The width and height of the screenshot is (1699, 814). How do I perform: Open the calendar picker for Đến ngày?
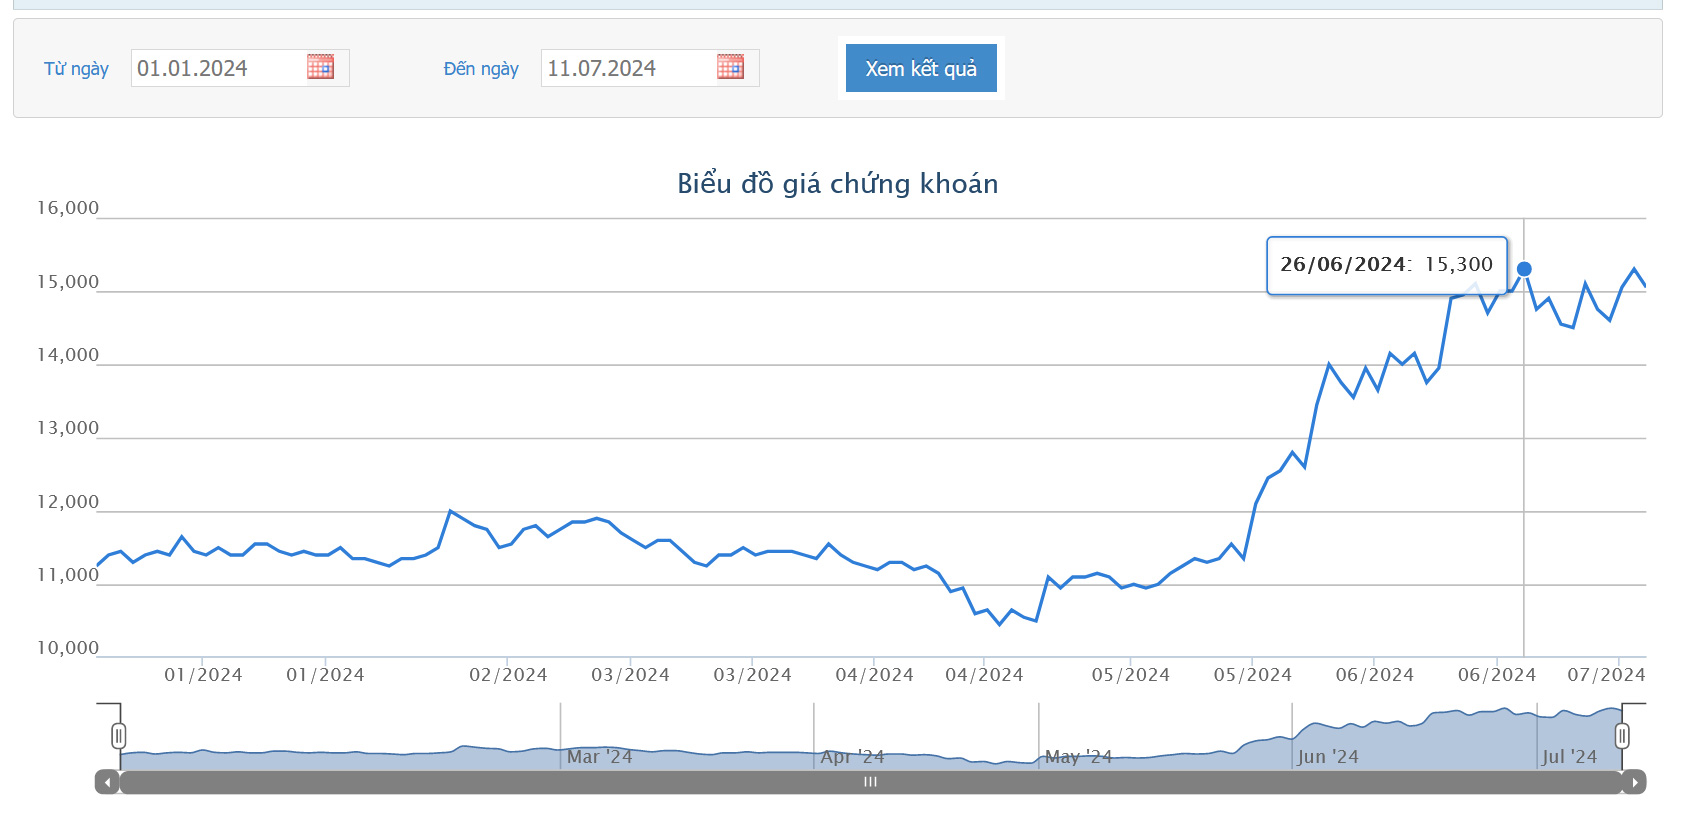[x=730, y=67]
